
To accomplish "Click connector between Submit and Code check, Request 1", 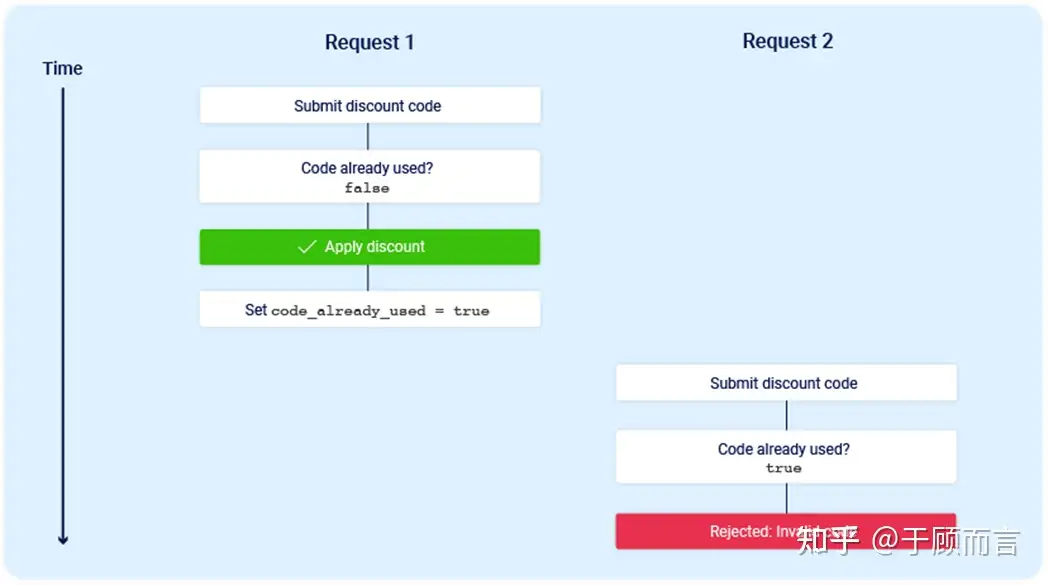I will (x=368, y=136).
